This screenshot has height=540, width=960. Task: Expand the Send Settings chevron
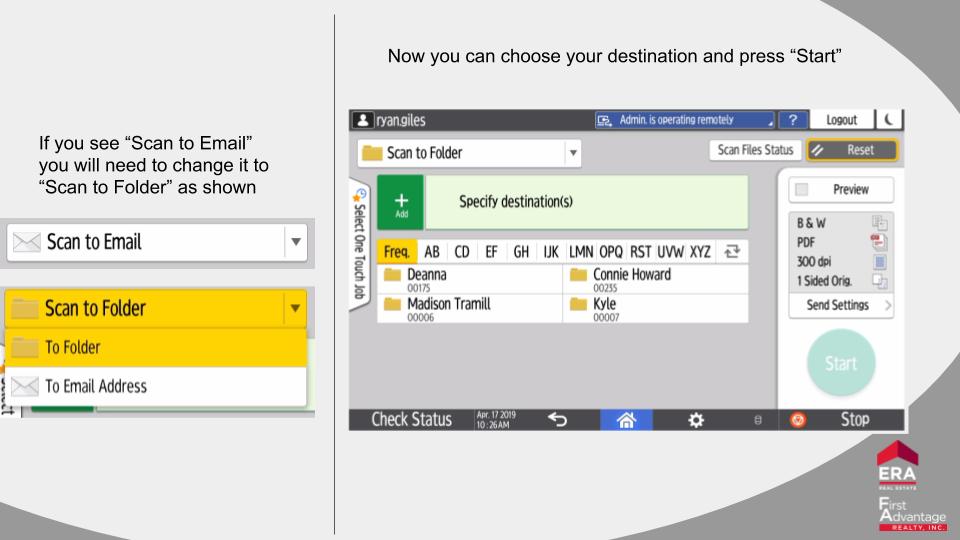tap(888, 305)
